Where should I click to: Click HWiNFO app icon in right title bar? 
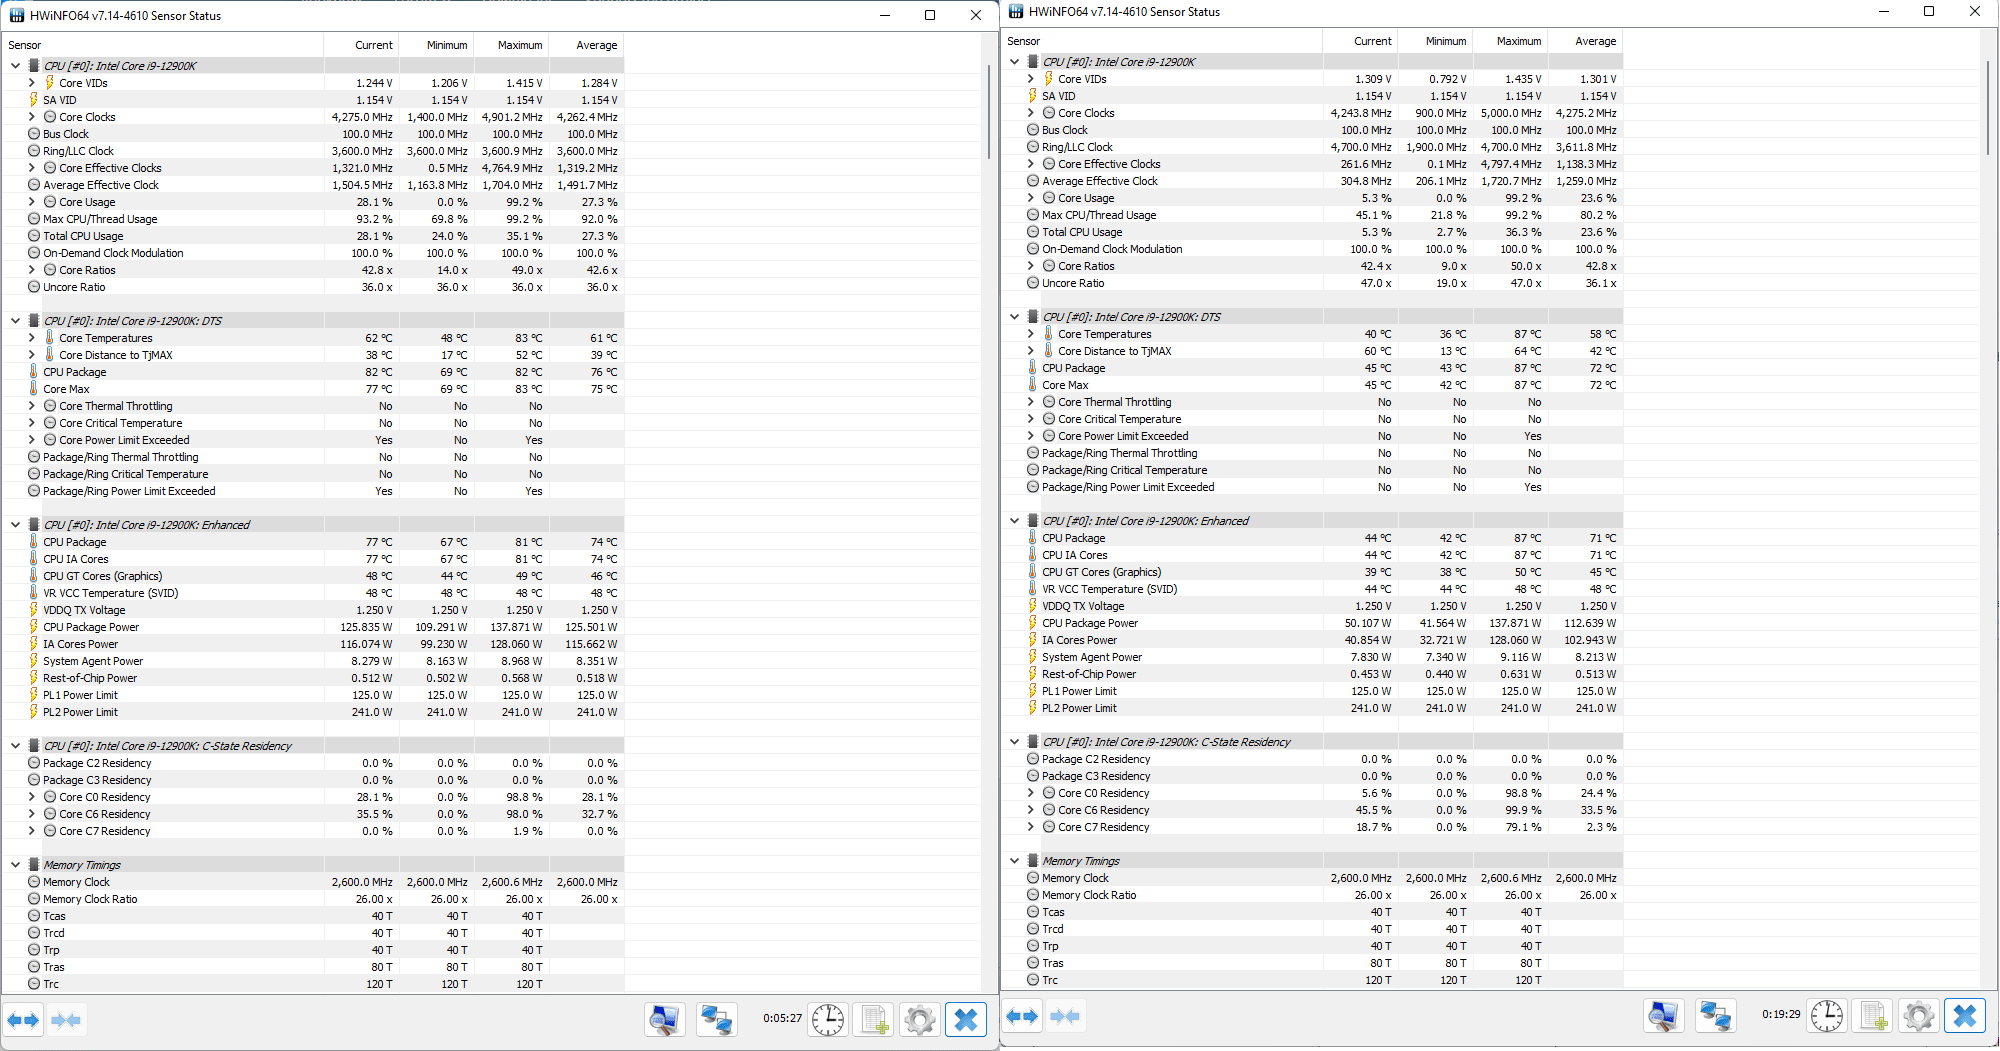pyautogui.click(x=1016, y=11)
